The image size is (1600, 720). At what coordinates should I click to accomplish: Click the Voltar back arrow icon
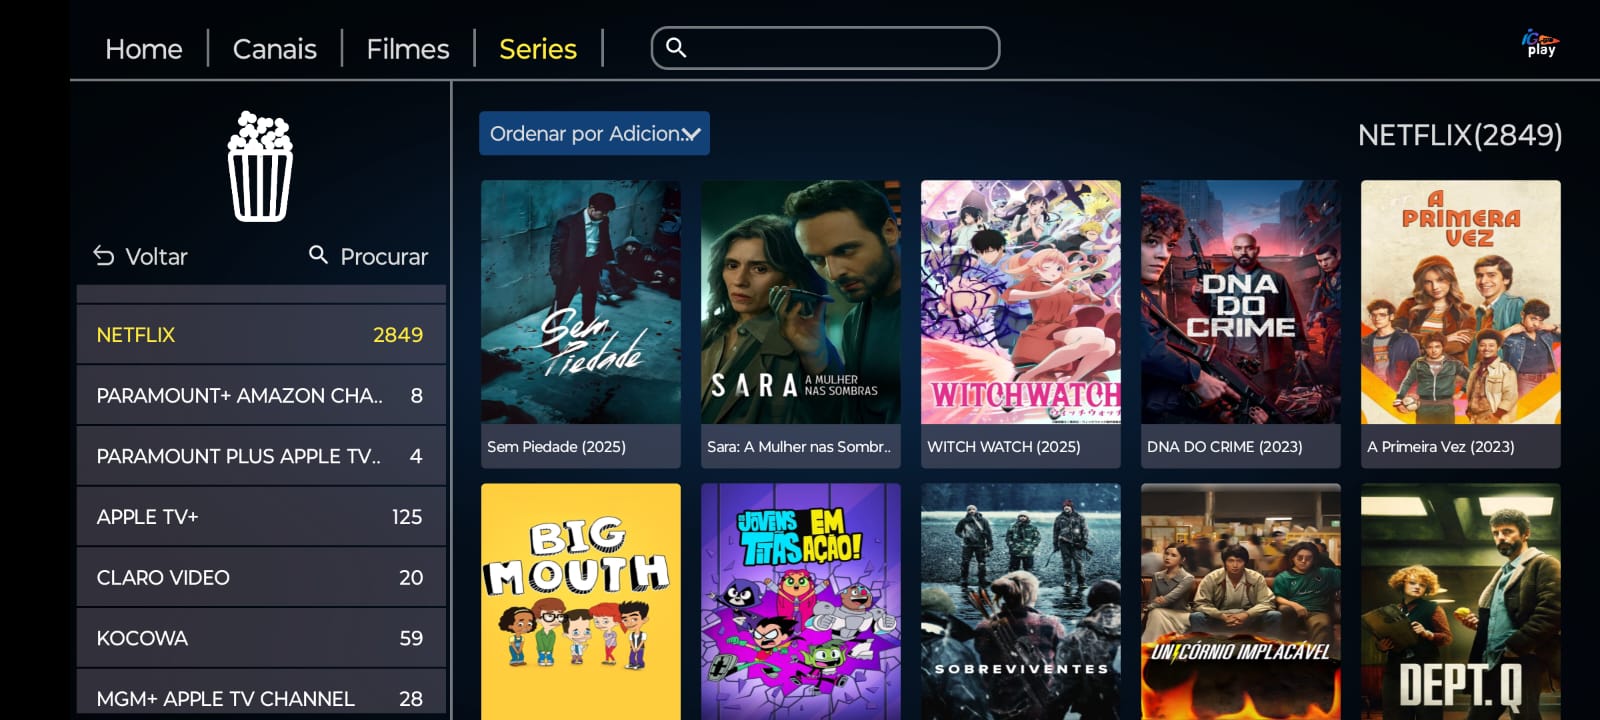coord(104,256)
